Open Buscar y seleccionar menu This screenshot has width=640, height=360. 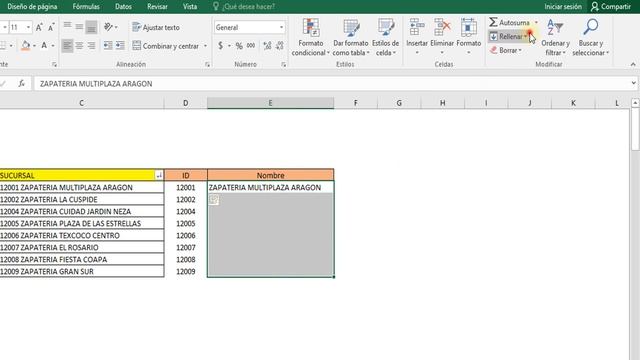(x=591, y=37)
